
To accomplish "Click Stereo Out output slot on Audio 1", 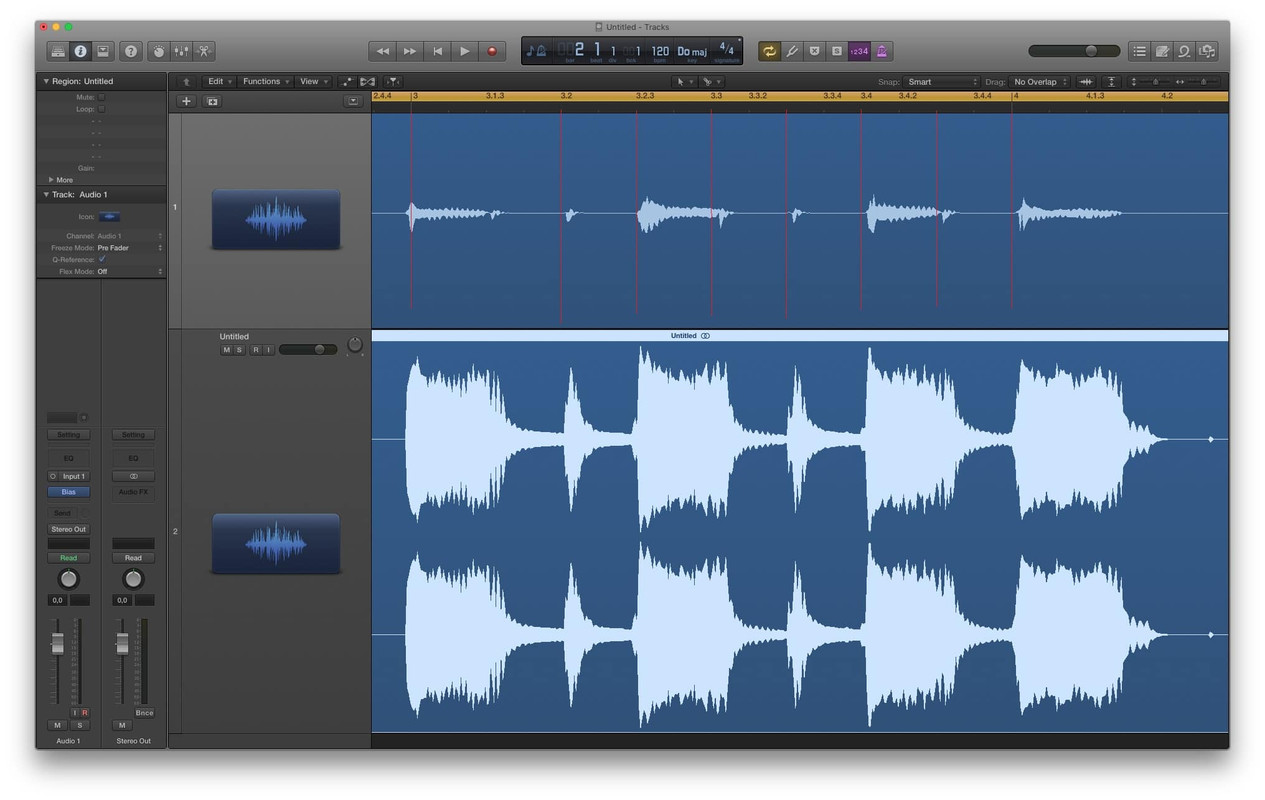I will [x=68, y=529].
